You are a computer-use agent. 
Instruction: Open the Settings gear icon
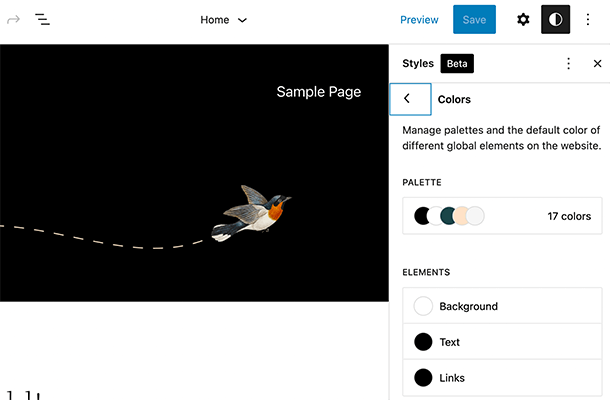tap(523, 19)
